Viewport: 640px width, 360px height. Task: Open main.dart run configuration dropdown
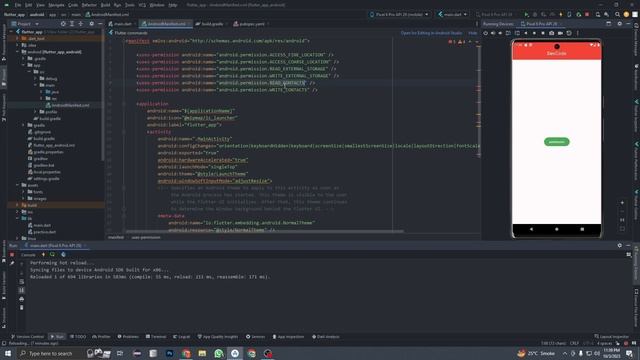pyautogui.click(x=452, y=14)
